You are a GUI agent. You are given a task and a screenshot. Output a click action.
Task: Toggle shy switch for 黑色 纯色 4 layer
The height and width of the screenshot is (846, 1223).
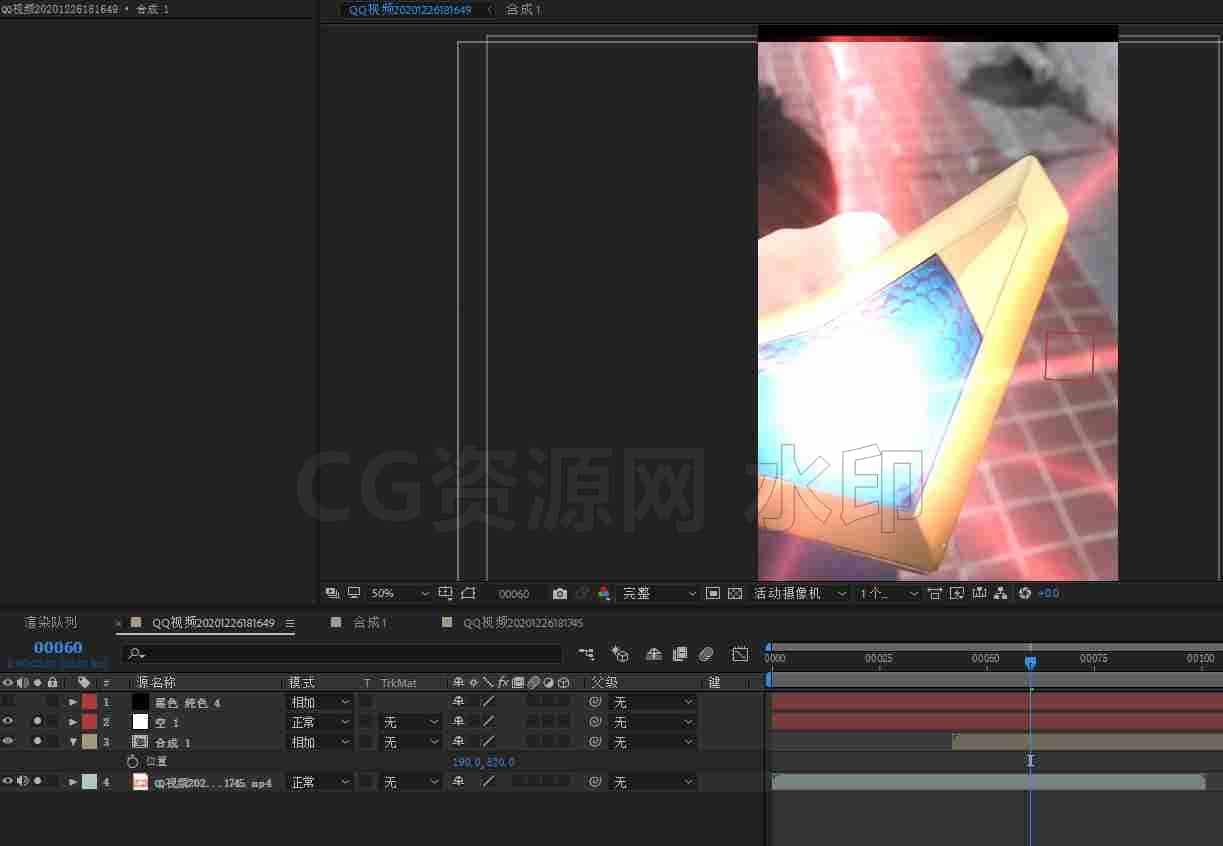[459, 702]
